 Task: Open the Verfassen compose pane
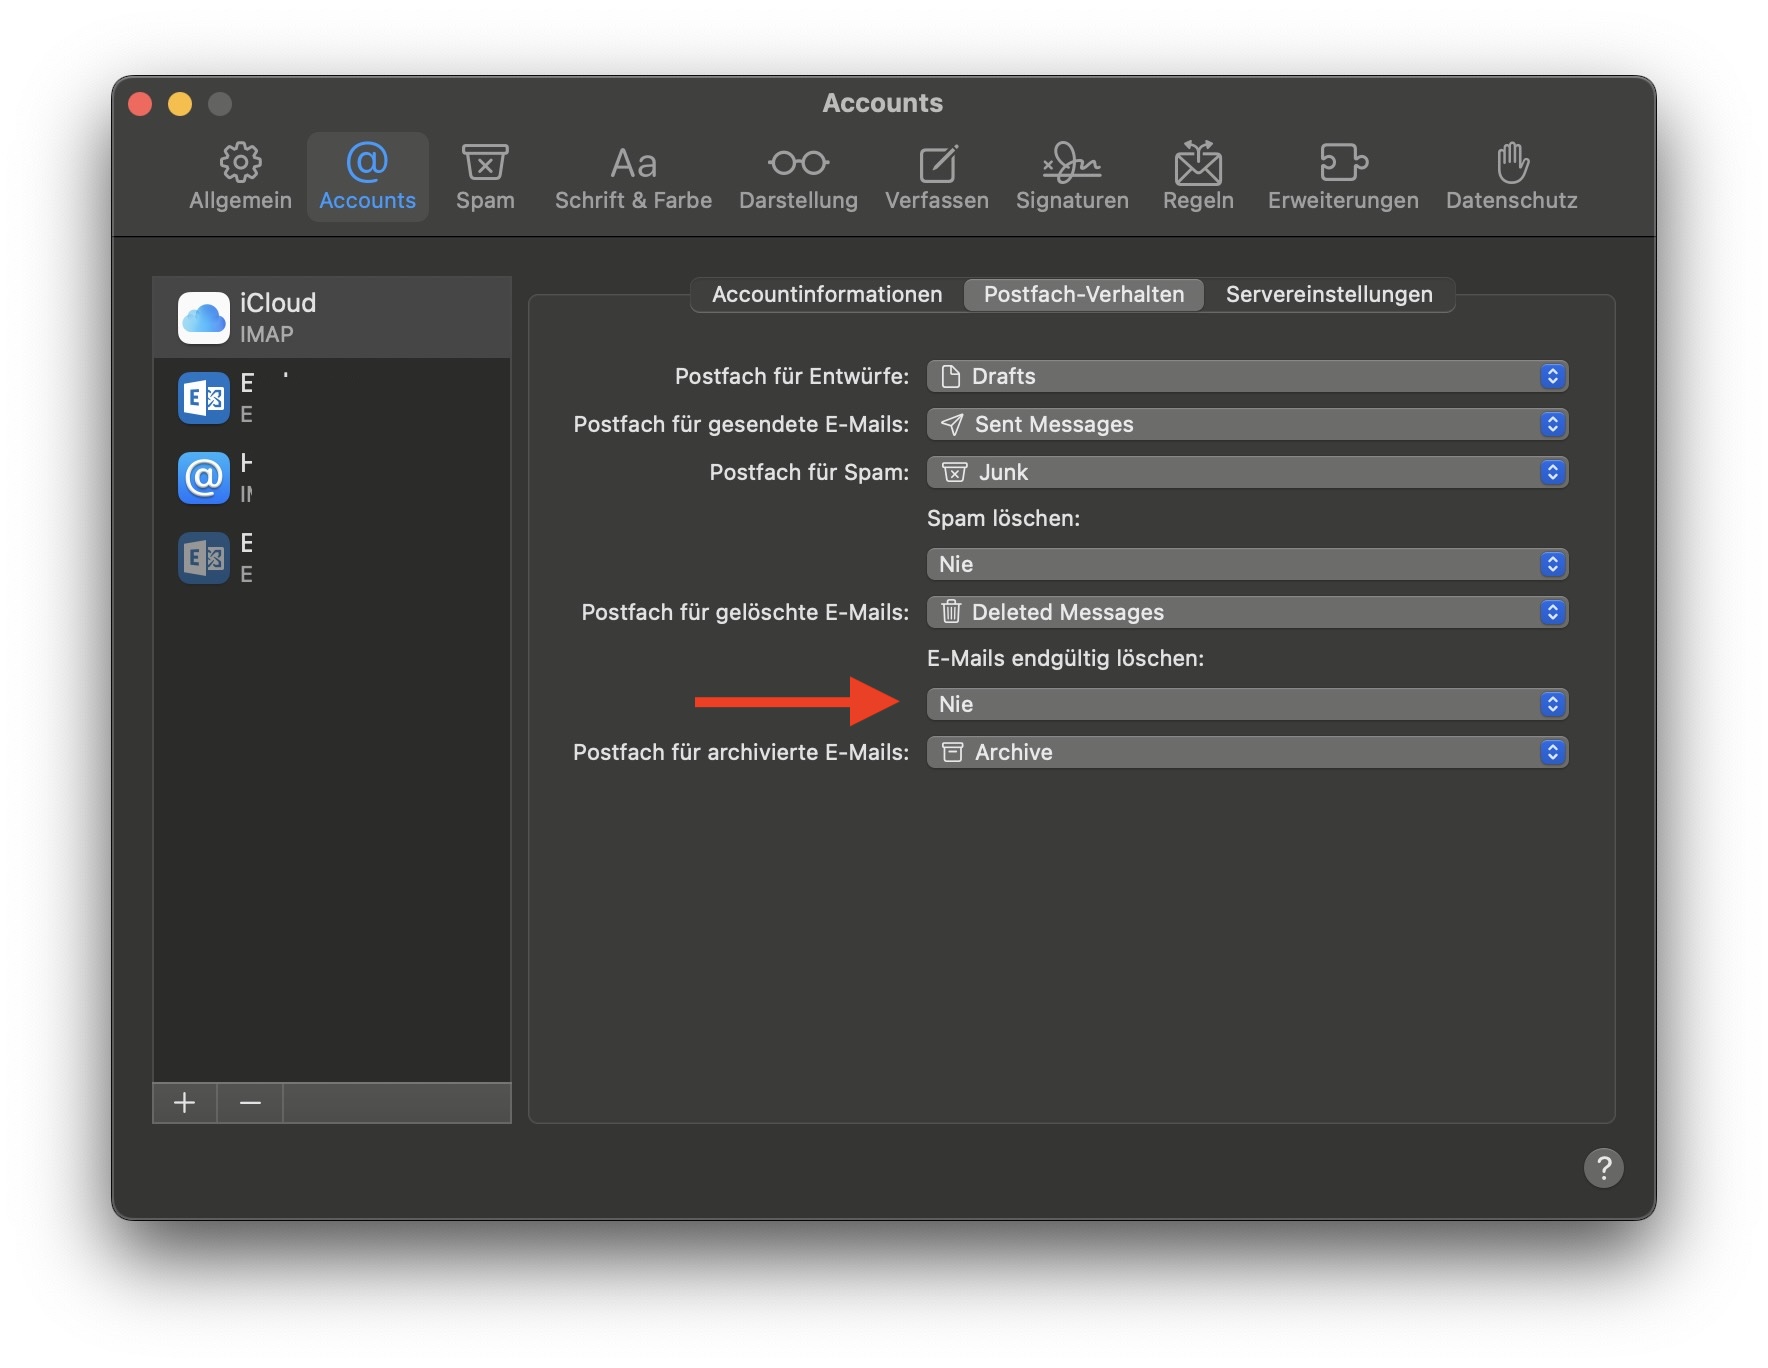point(936,177)
